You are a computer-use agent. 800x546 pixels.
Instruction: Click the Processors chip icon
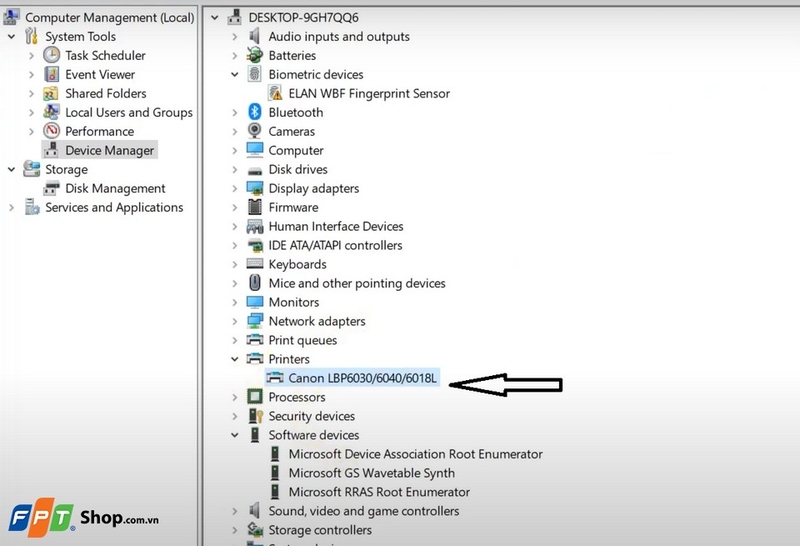point(255,396)
